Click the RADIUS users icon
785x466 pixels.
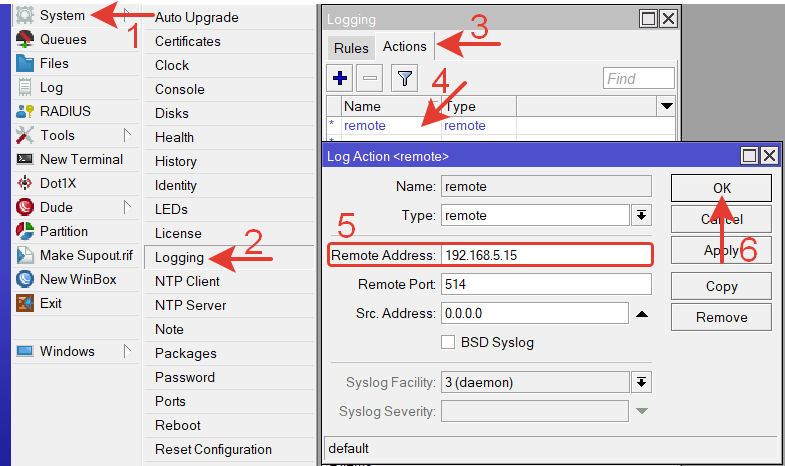click(x=25, y=111)
